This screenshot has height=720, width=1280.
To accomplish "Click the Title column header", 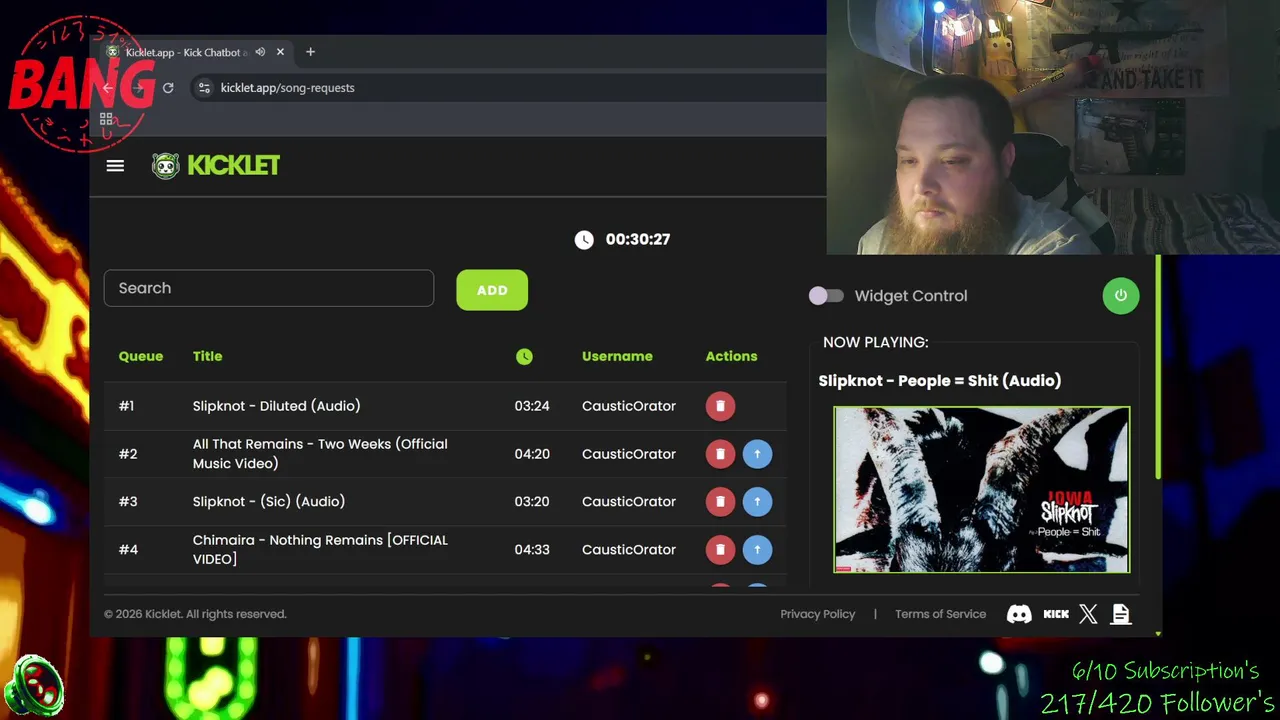I will coord(208,356).
